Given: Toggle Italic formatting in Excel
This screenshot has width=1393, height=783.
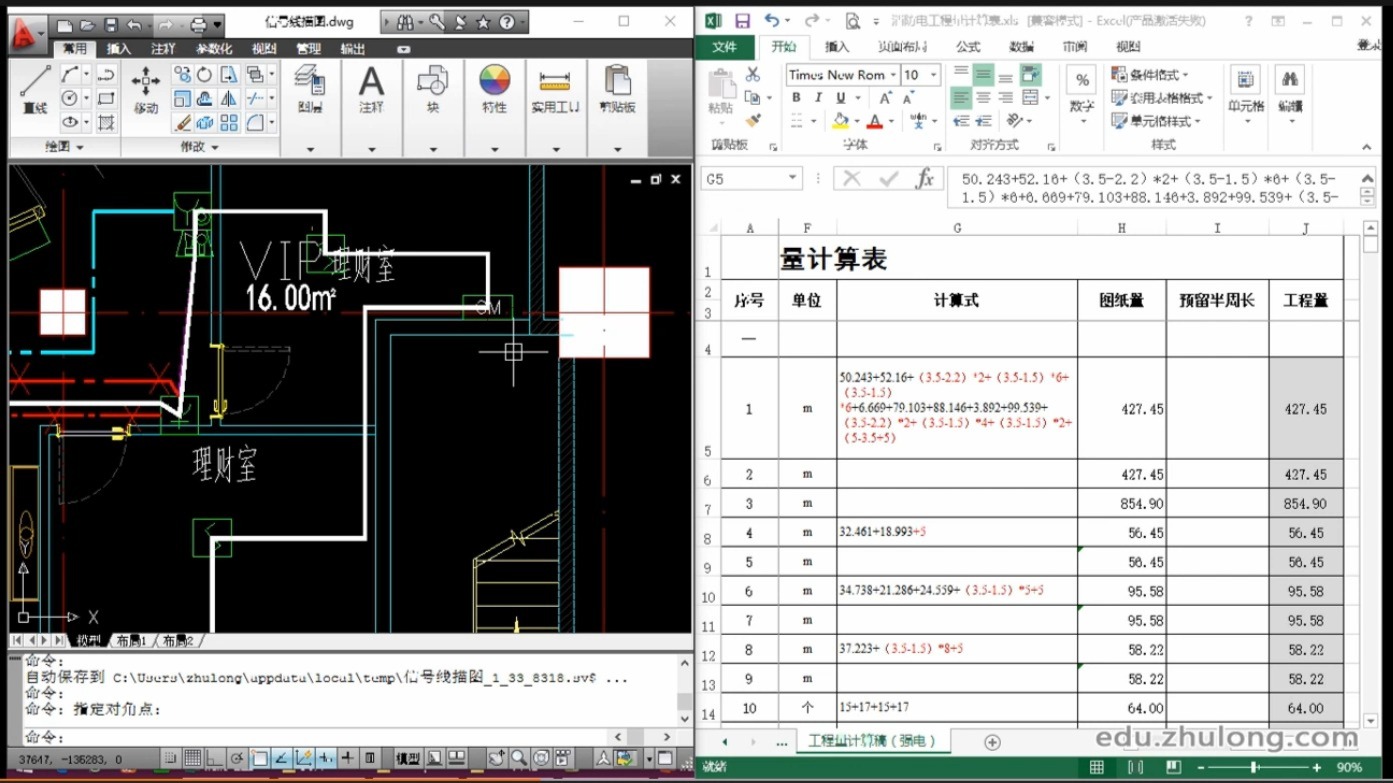Looking at the screenshot, I should coord(818,98).
